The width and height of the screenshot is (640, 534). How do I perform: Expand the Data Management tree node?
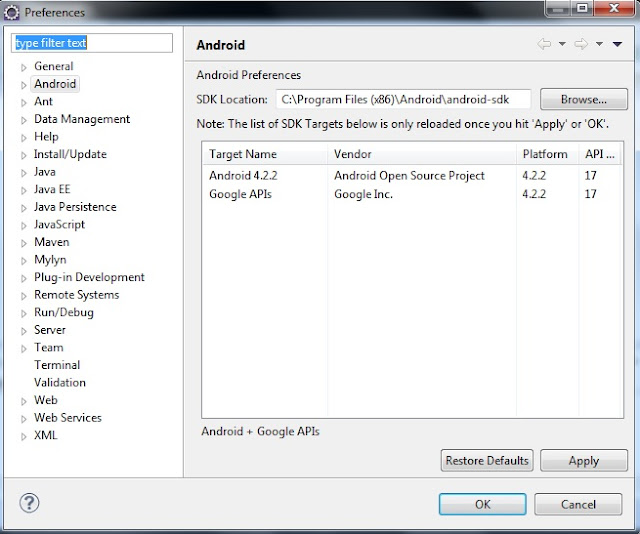(x=24, y=120)
